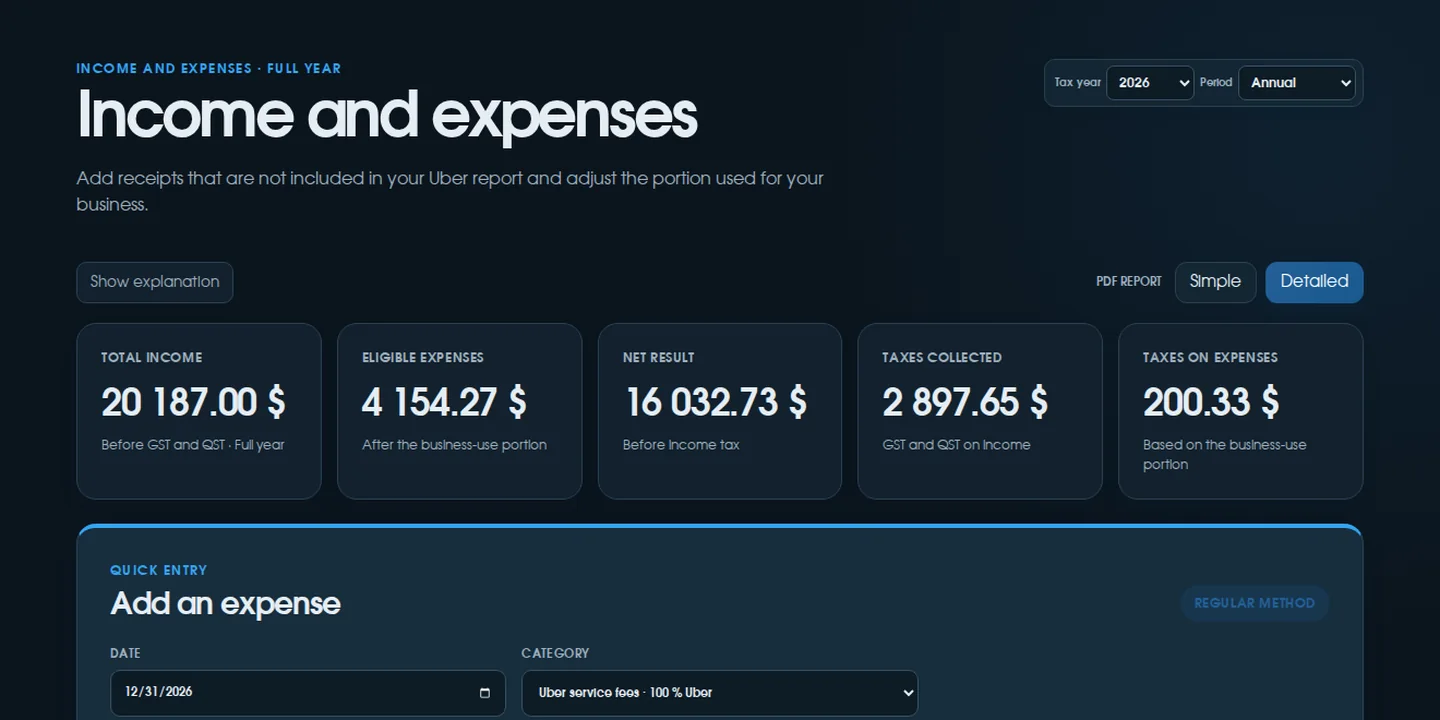Click the Taxes on Expenses value 200.33 $
Screen dimensions: 1440x720
pyautogui.click(x=1211, y=402)
